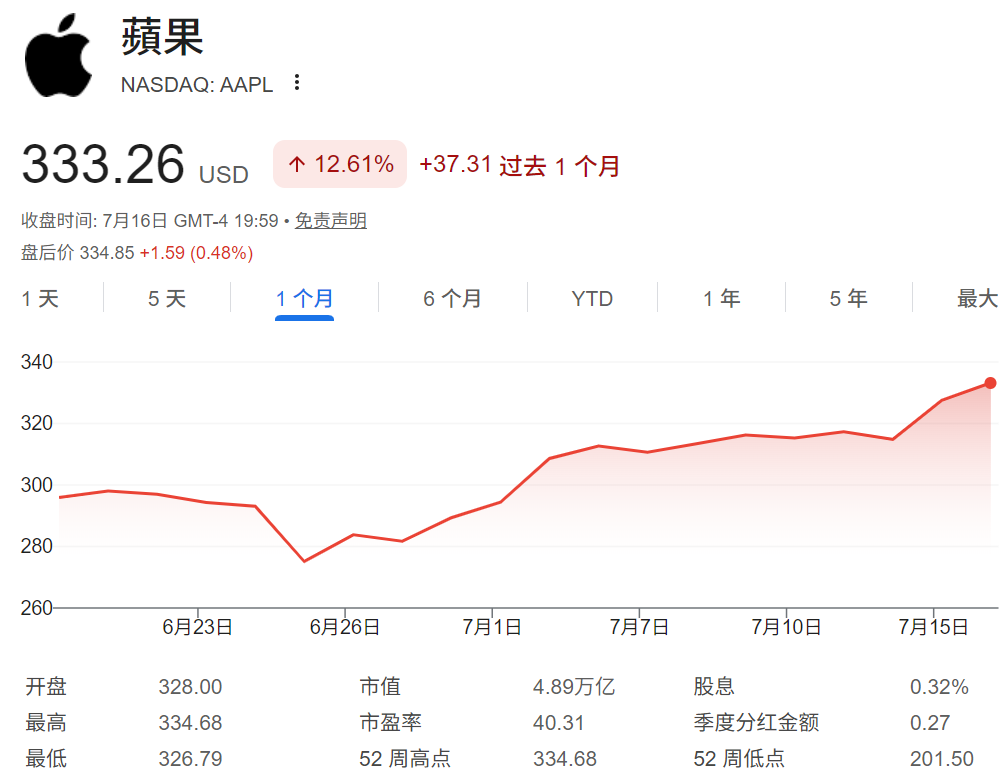Click the 蘋果 company name heading
Image resolution: width=1005 pixels, height=776 pixels.
(x=162, y=37)
